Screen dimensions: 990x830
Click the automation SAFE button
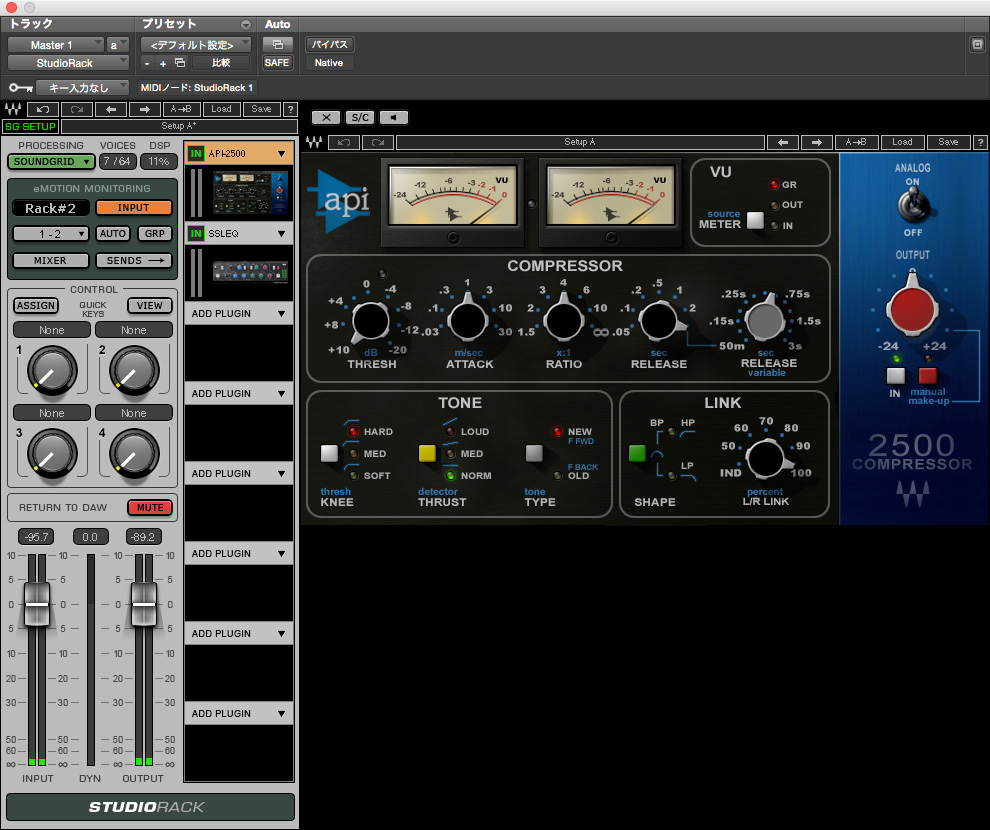point(277,63)
